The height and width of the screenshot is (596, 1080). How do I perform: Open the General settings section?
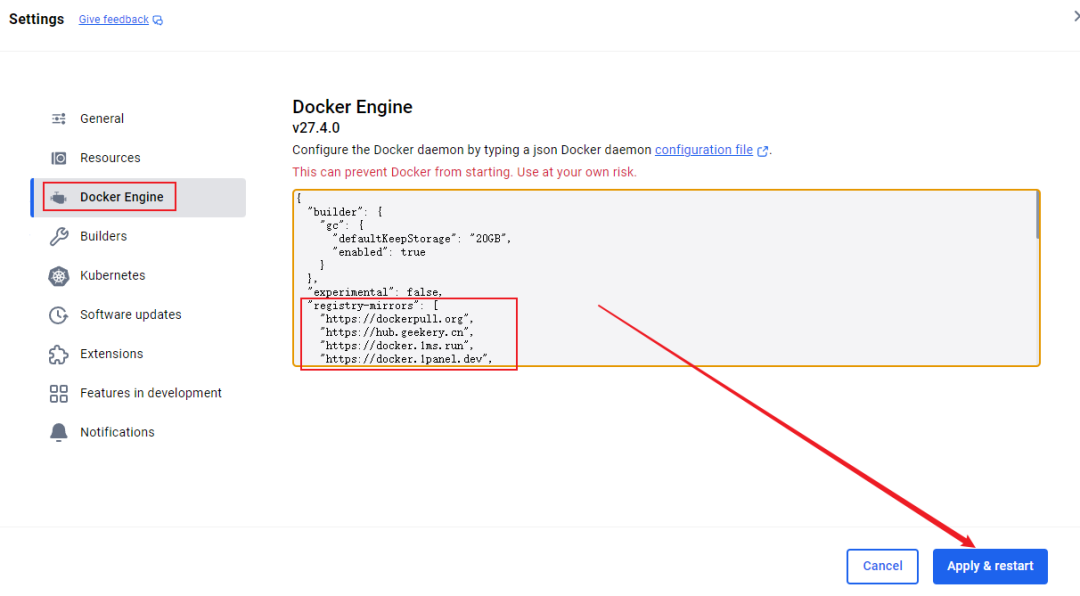[138, 119]
